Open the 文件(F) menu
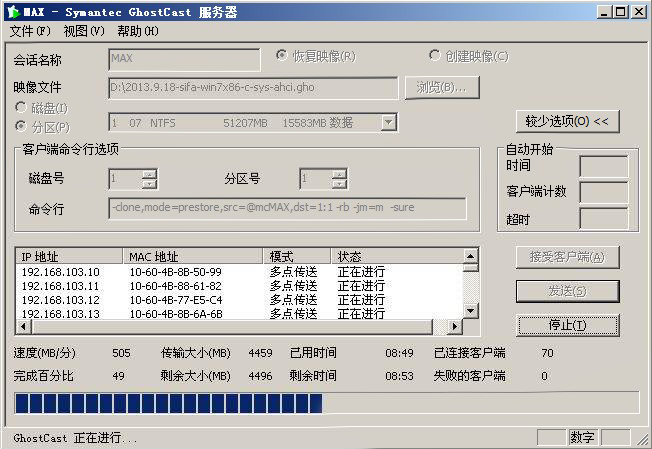 pyautogui.click(x=30, y=31)
